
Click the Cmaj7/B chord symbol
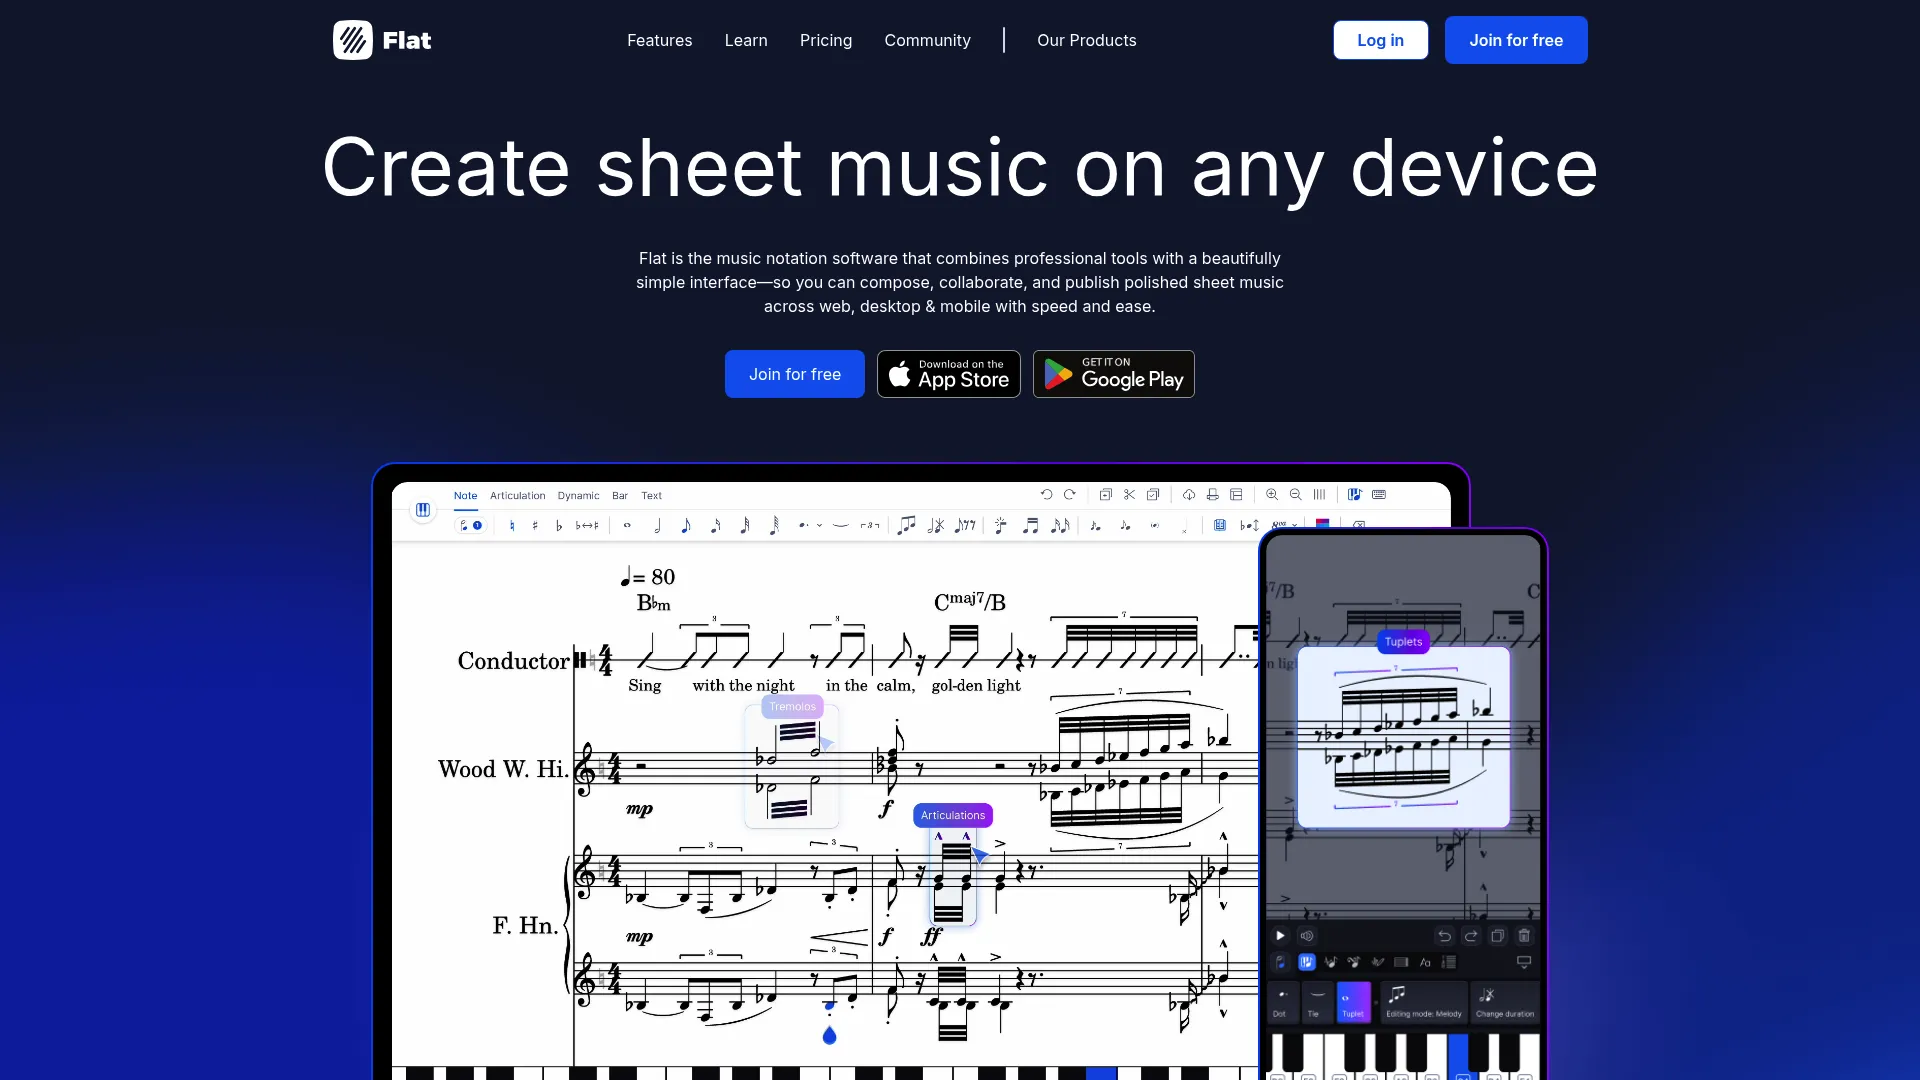click(x=970, y=601)
